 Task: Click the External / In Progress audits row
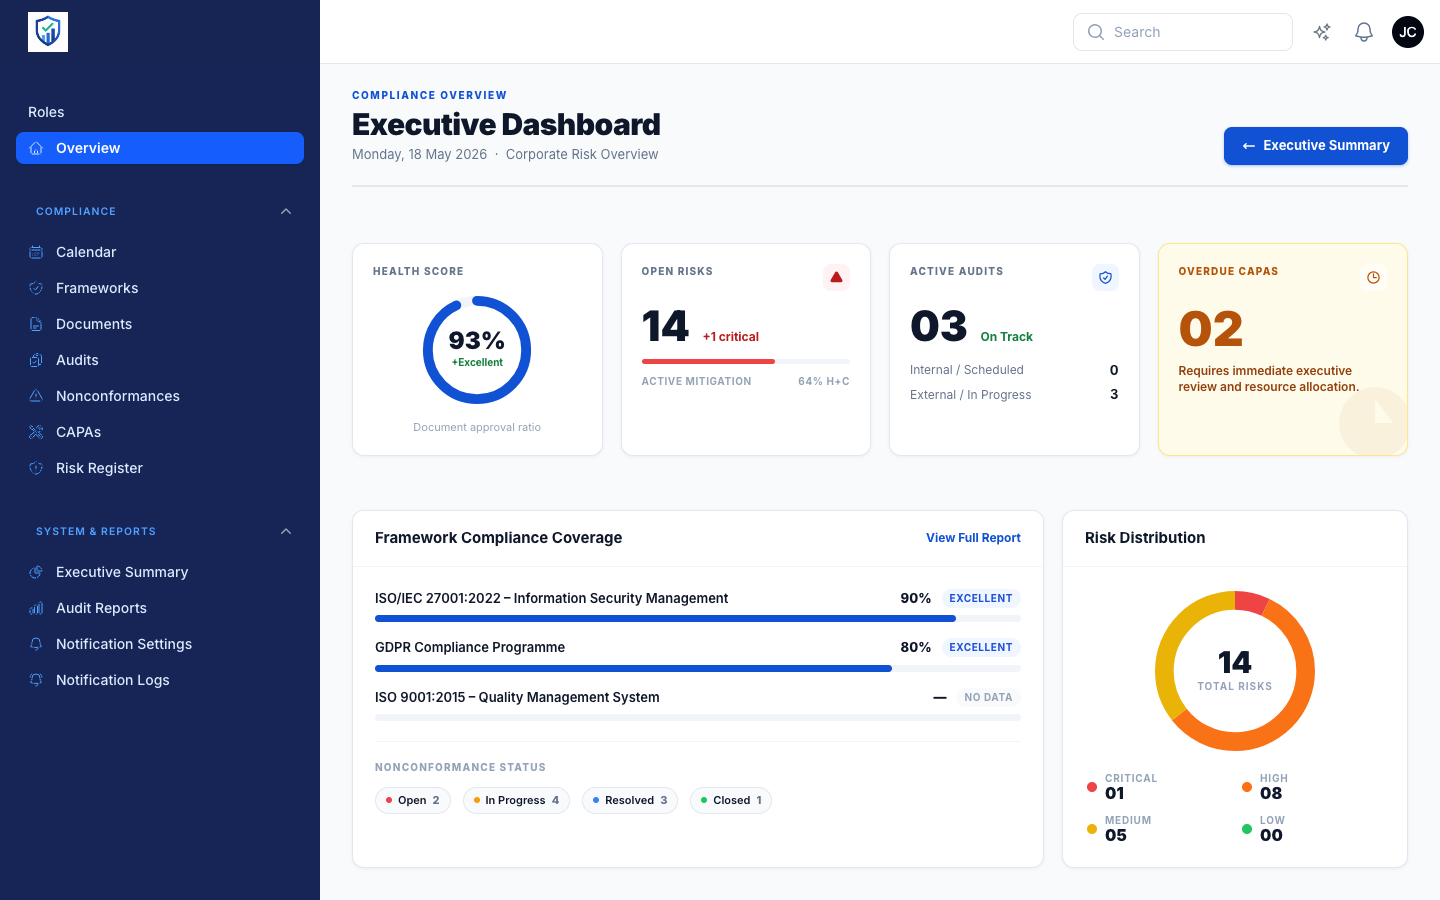[x=1014, y=395]
